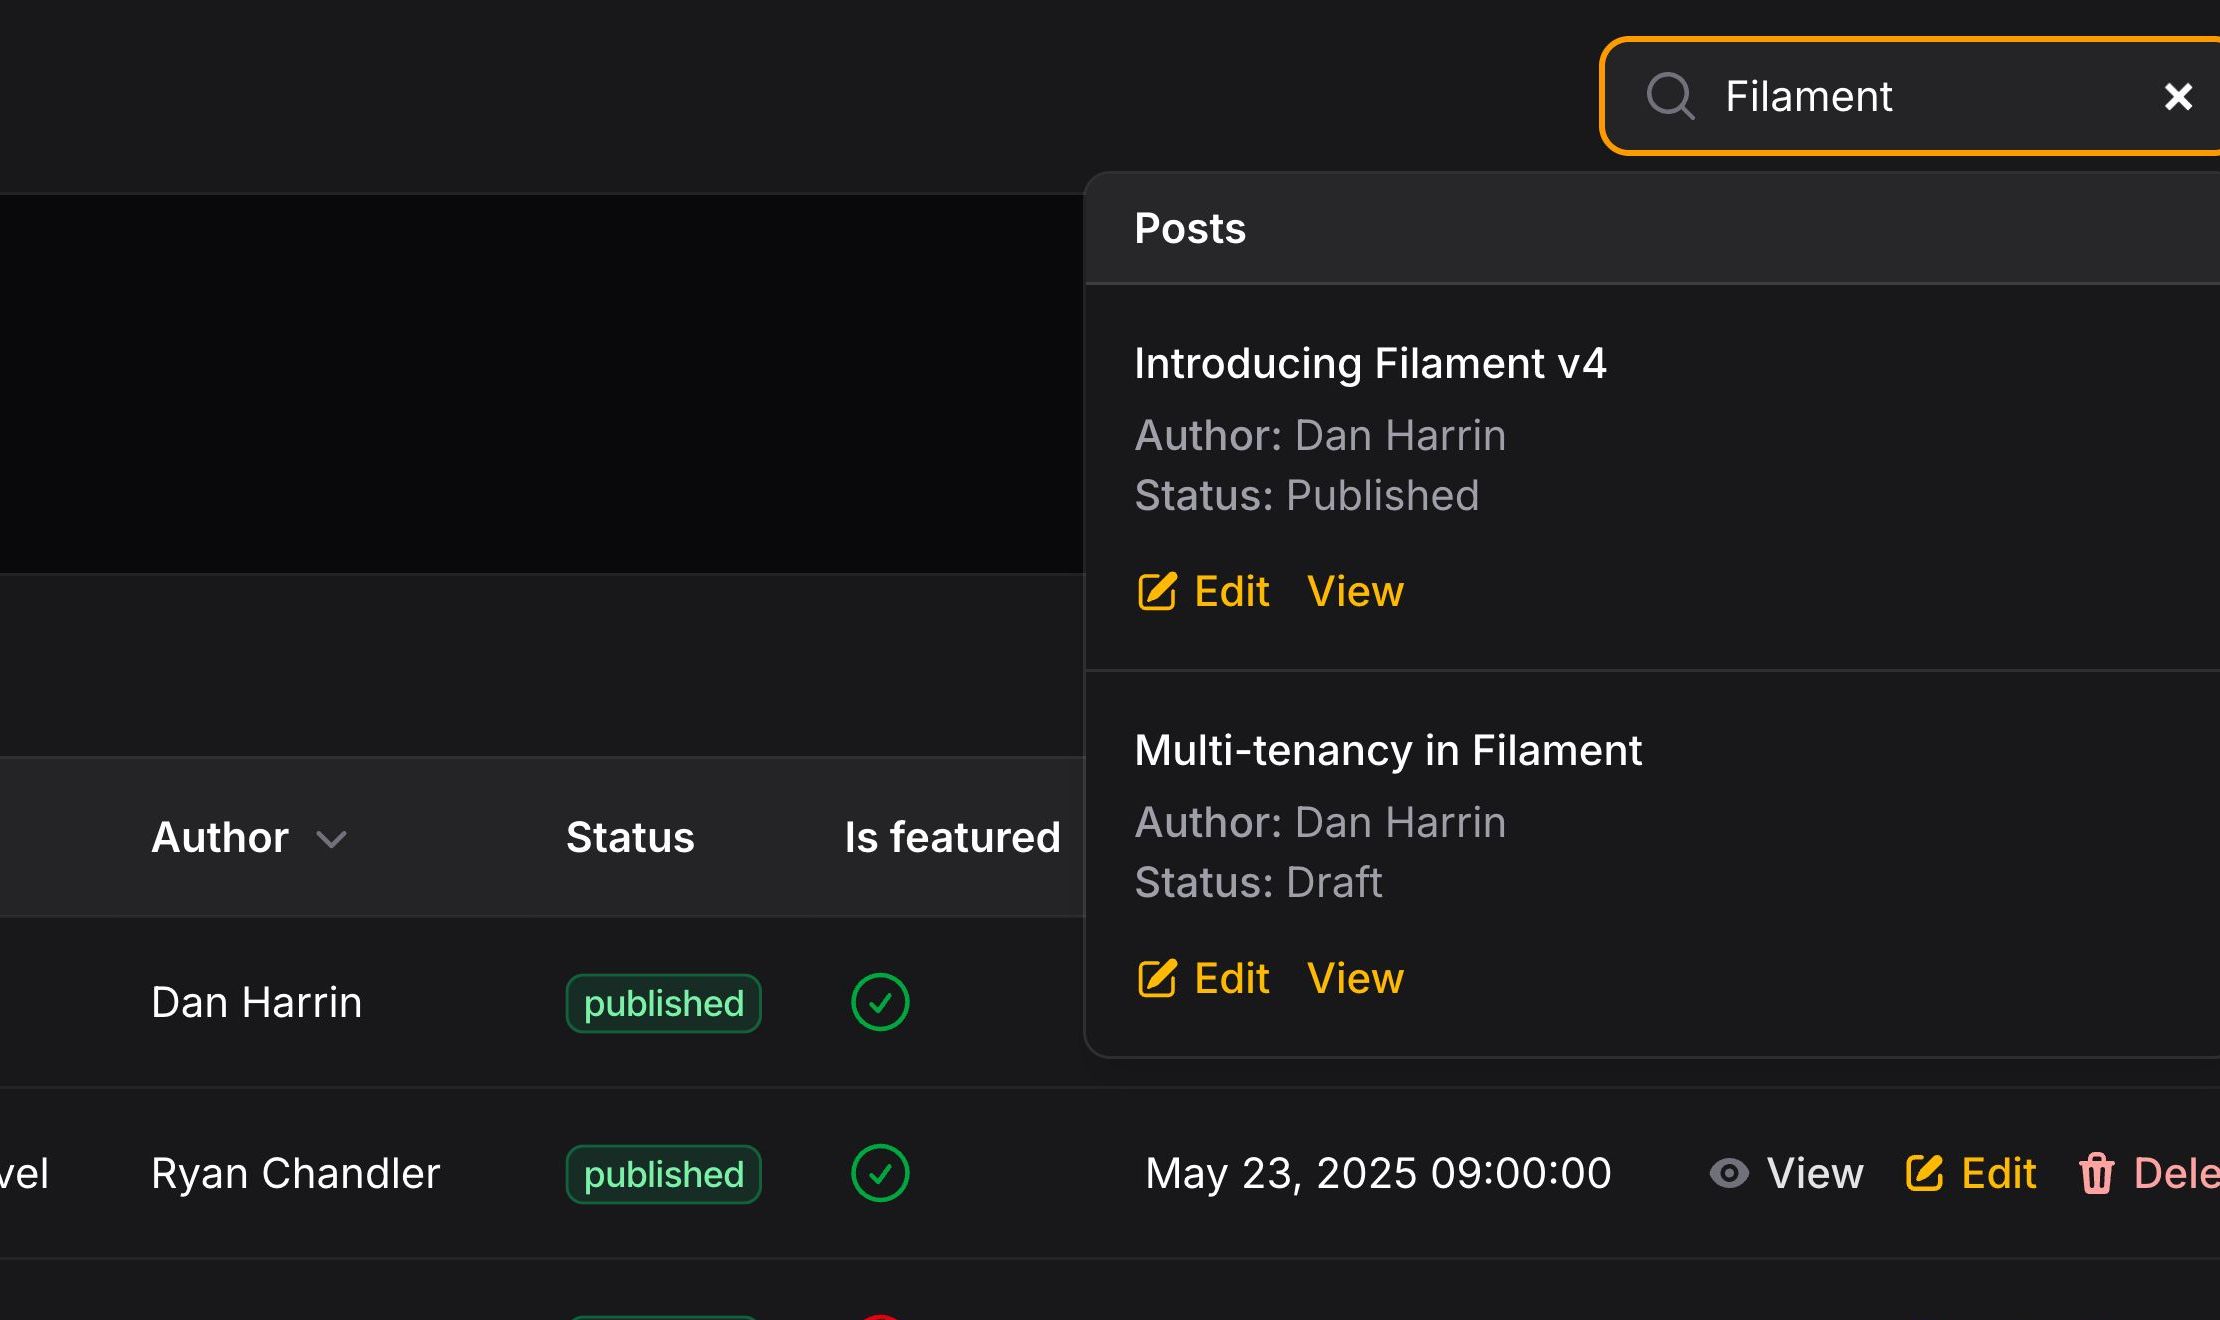
Task: Click the published badge in Dan Harrin's row
Action: tap(663, 1003)
